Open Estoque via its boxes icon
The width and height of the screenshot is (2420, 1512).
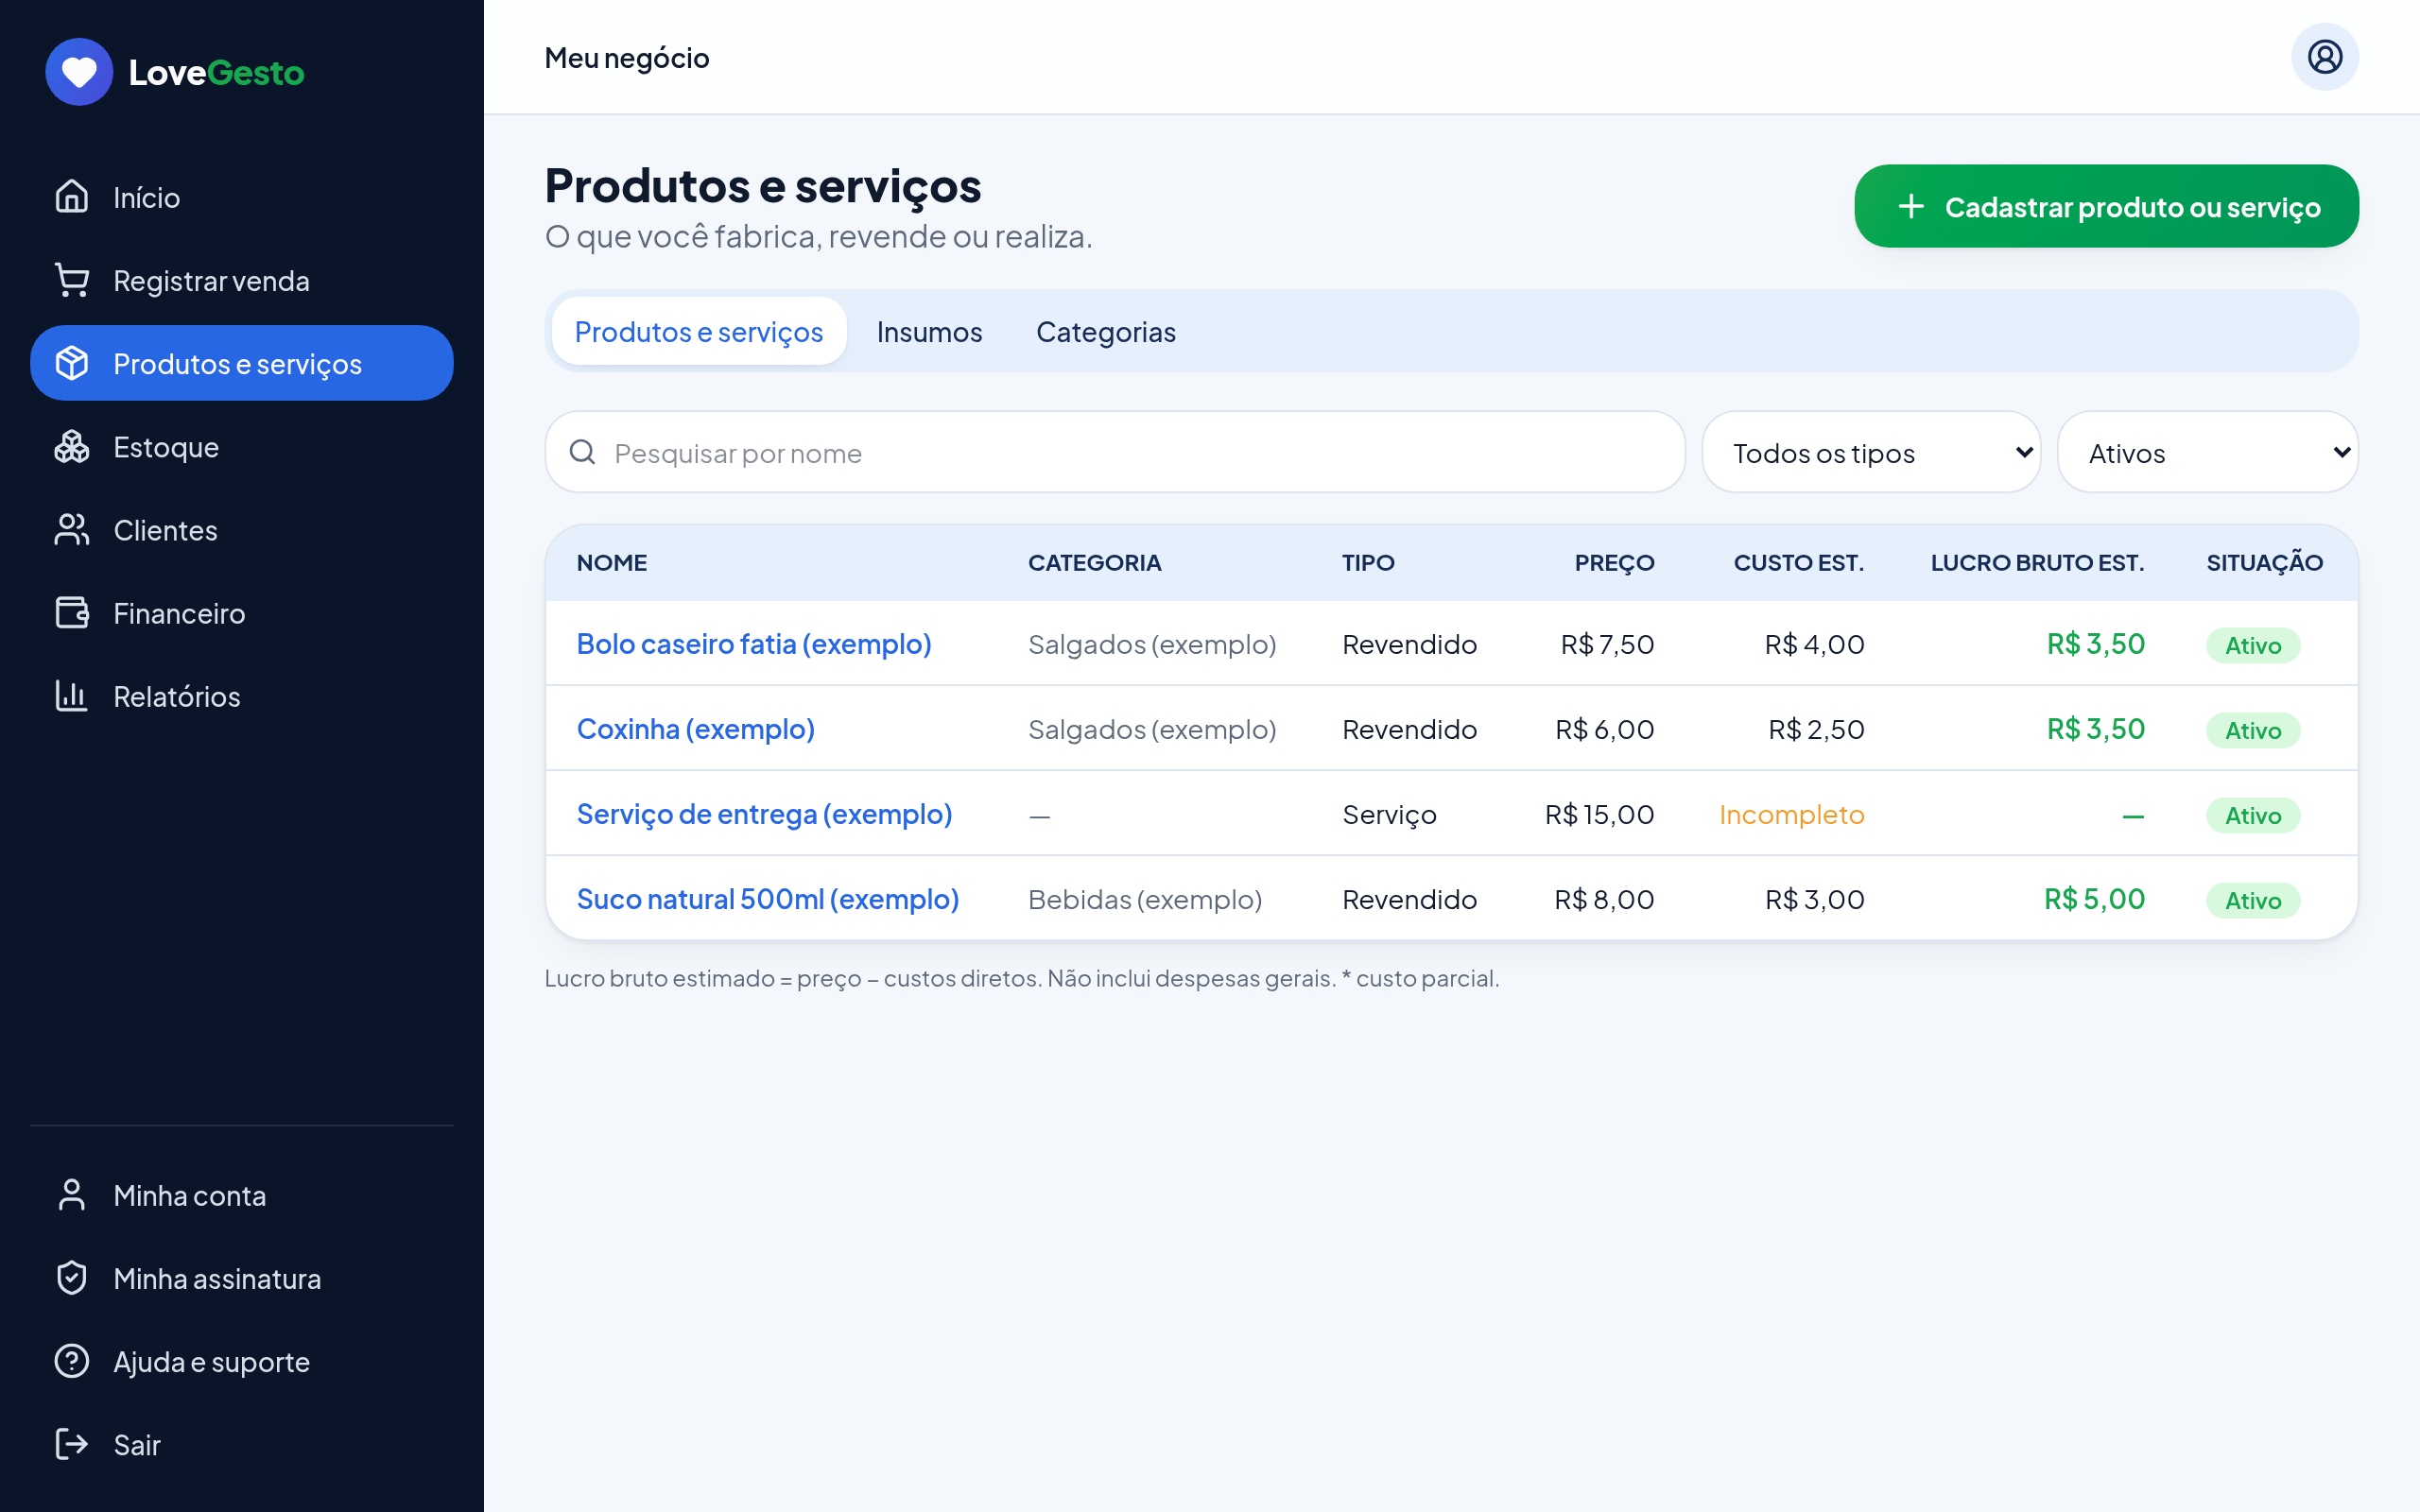tap(72, 447)
